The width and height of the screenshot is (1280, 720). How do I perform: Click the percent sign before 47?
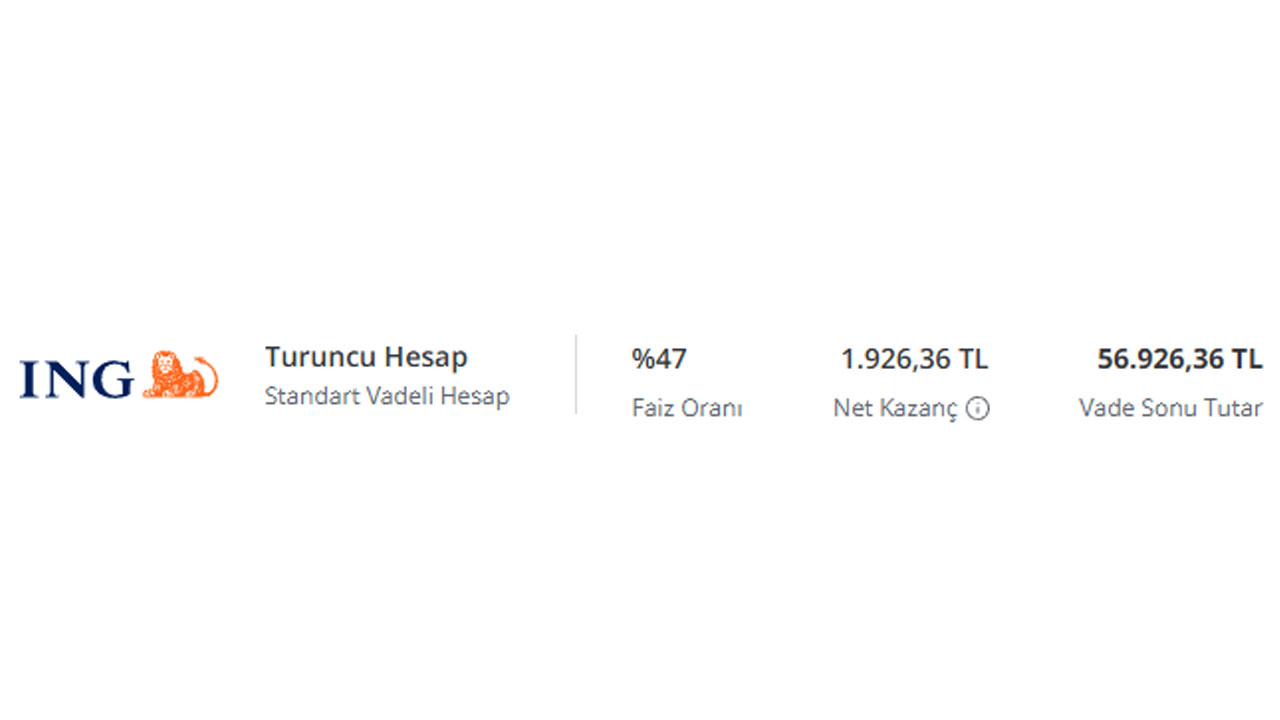pyautogui.click(x=642, y=358)
